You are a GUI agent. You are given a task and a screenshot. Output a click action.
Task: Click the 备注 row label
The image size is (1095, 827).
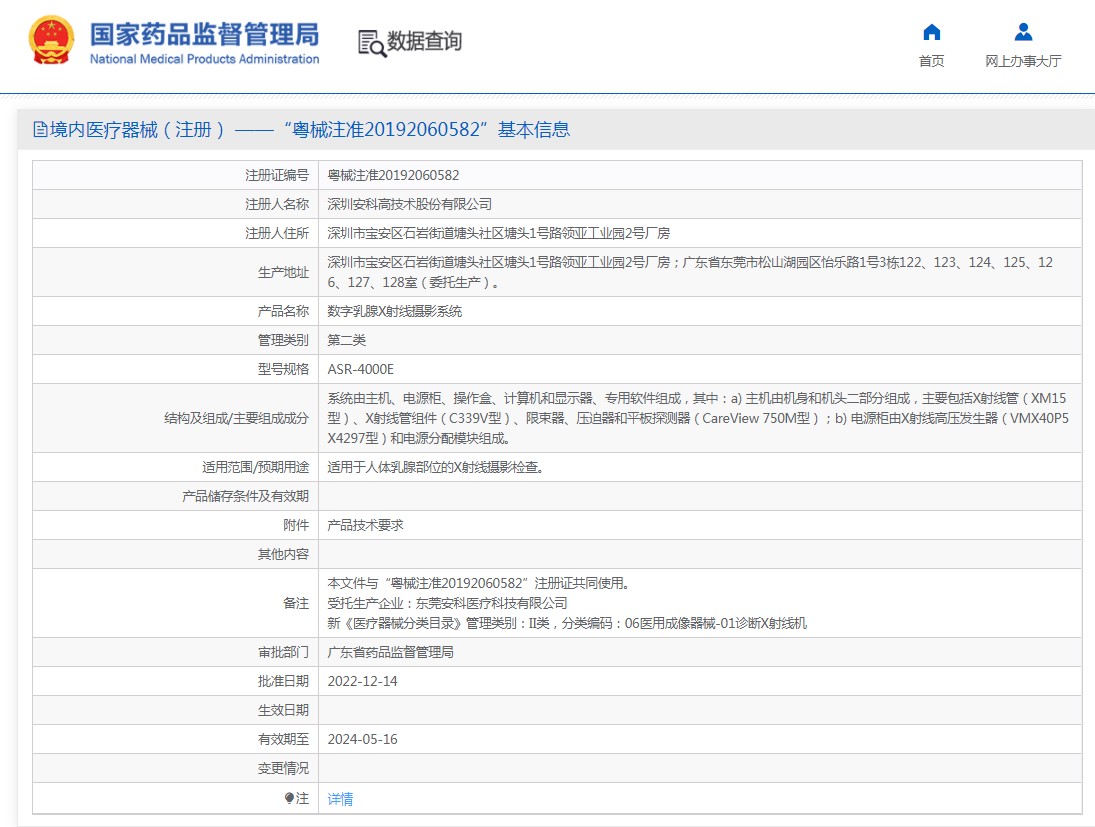tap(295, 603)
